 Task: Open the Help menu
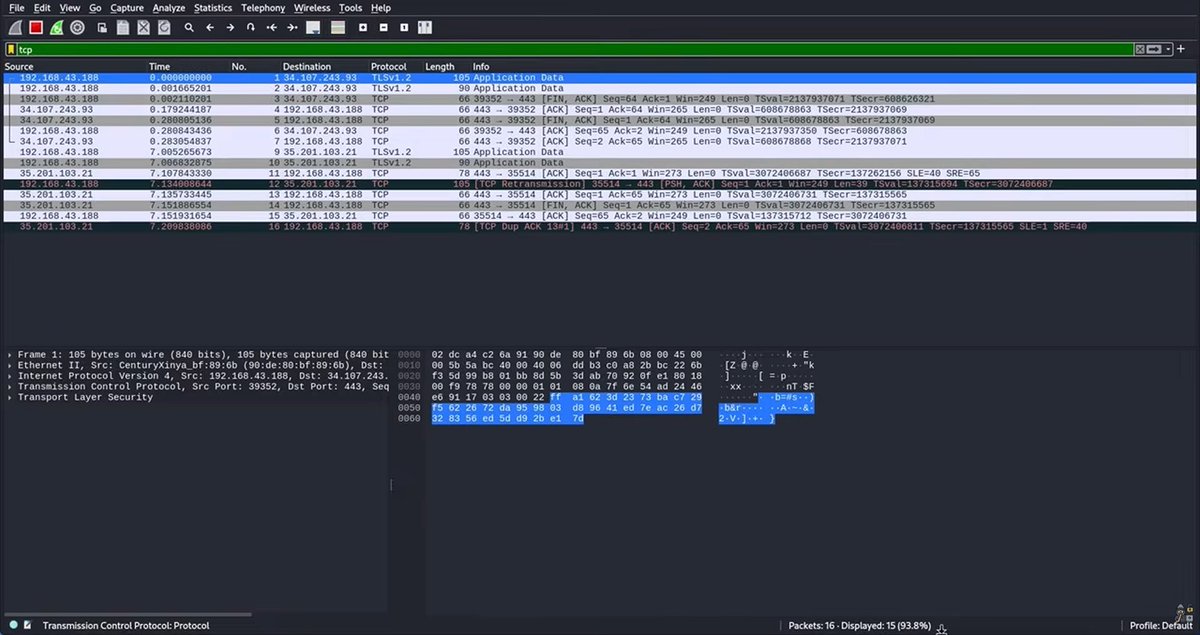coord(381,7)
